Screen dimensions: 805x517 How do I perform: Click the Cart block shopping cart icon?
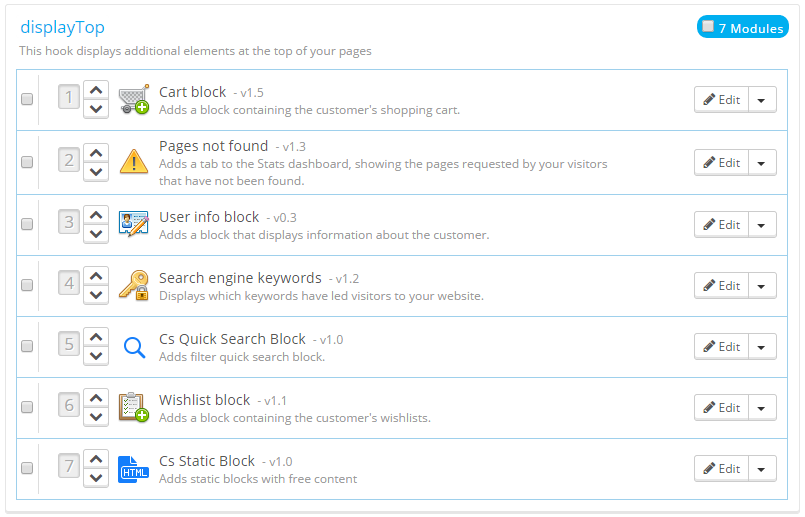point(133,99)
